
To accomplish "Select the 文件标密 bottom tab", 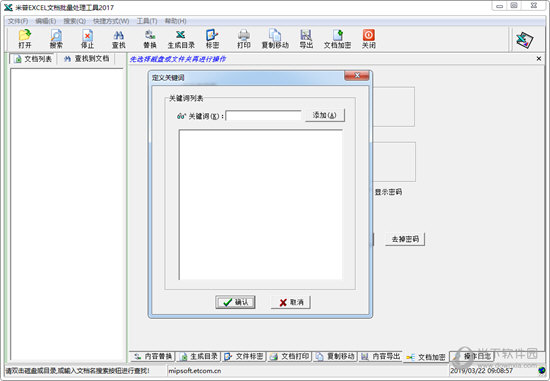I will (244, 356).
